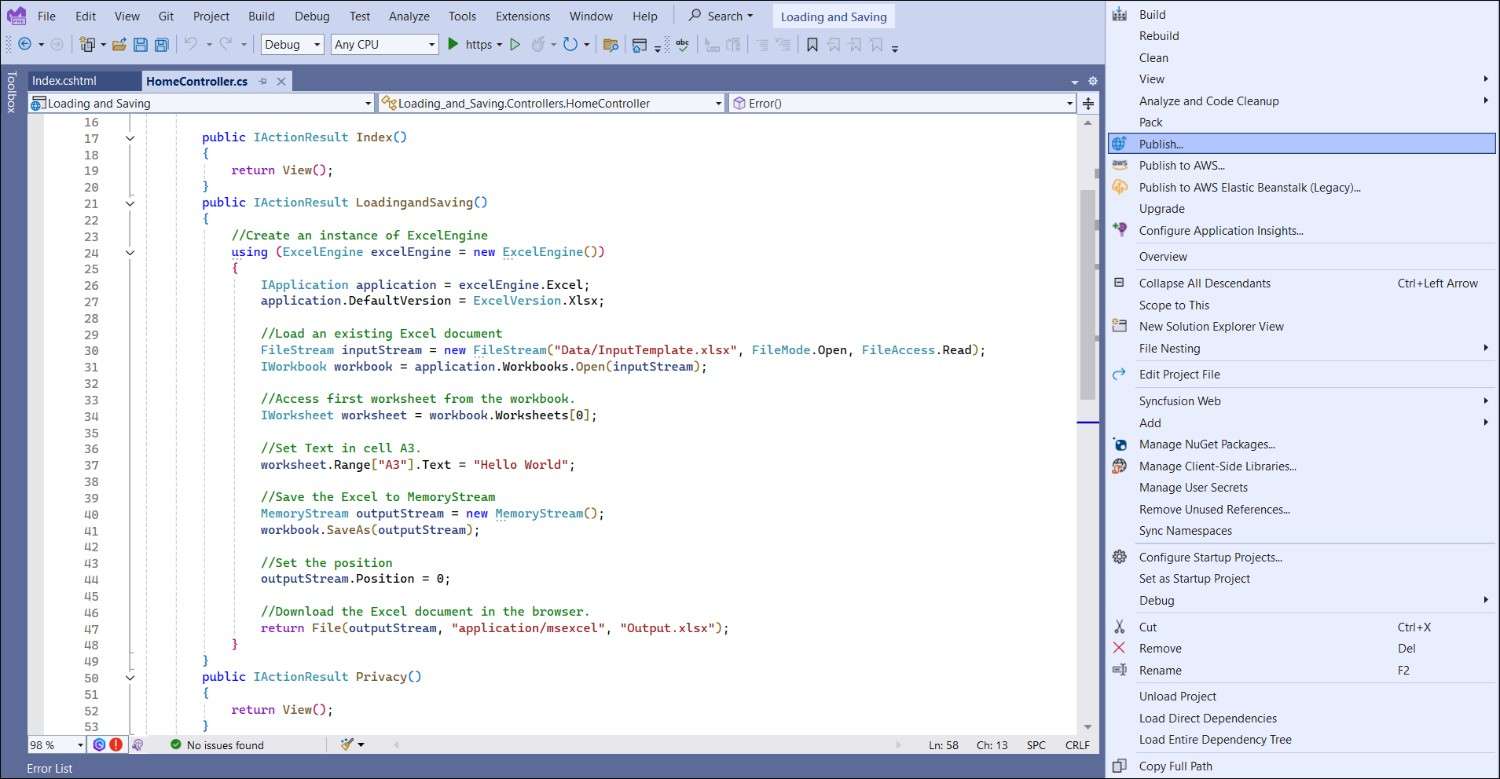Image resolution: width=1500 pixels, height=779 pixels.
Task: Click the Save All toolbar icon
Action: [x=161, y=45]
